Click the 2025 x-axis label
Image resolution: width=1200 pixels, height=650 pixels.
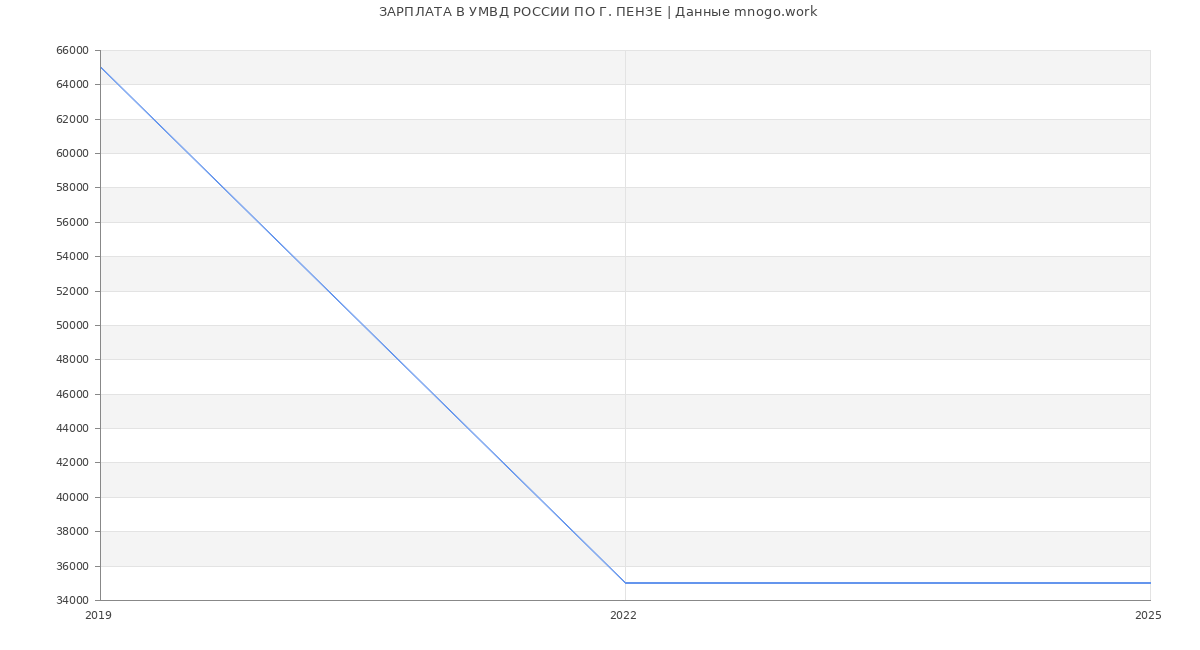coord(1148,616)
